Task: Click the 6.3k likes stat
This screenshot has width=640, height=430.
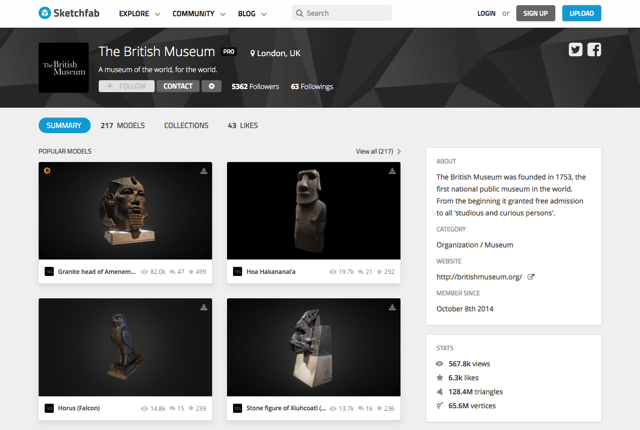Action: [x=463, y=378]
